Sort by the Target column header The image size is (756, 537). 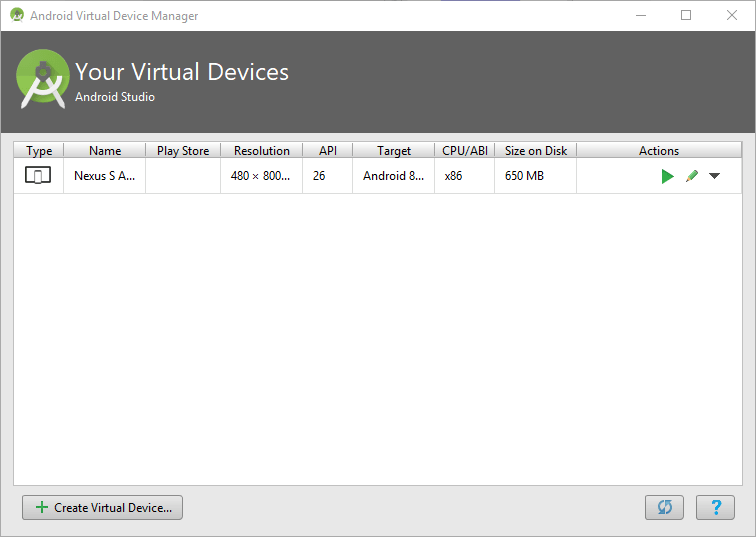click(393, 150)
